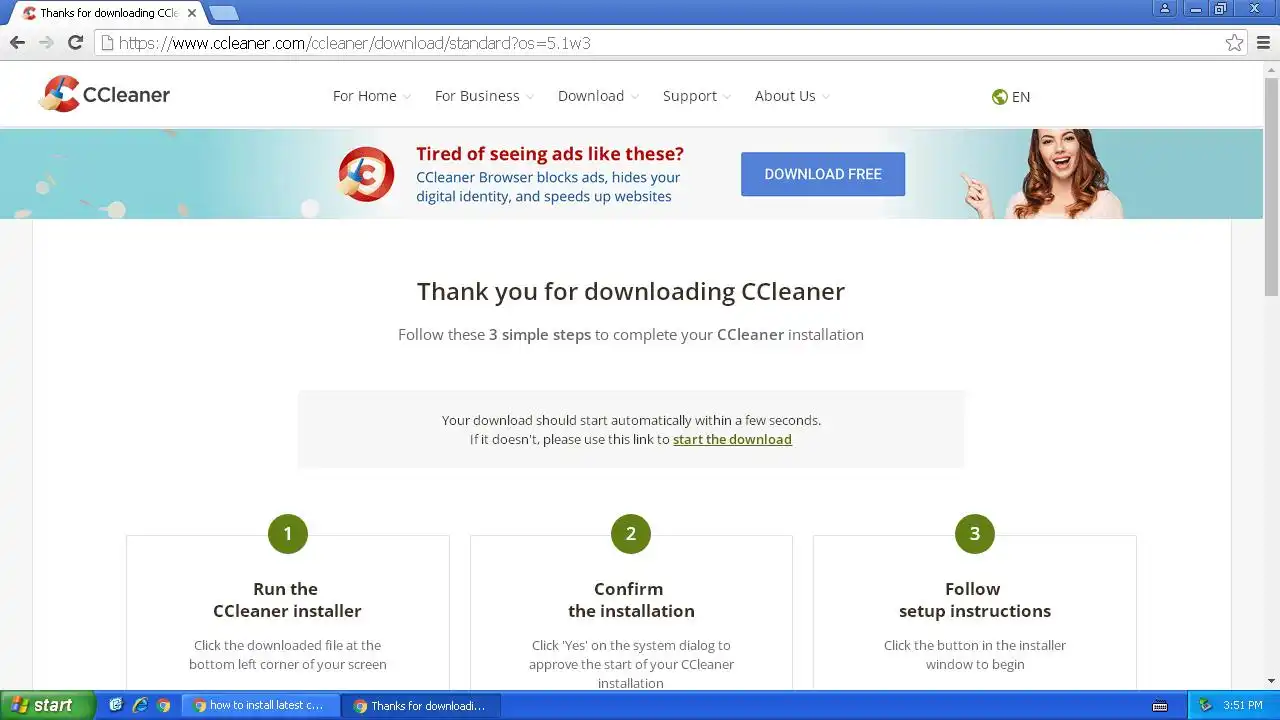Click the Show Desktop quick launch icon
This screenshot has height=720, width=1280.
pos(116,705)
